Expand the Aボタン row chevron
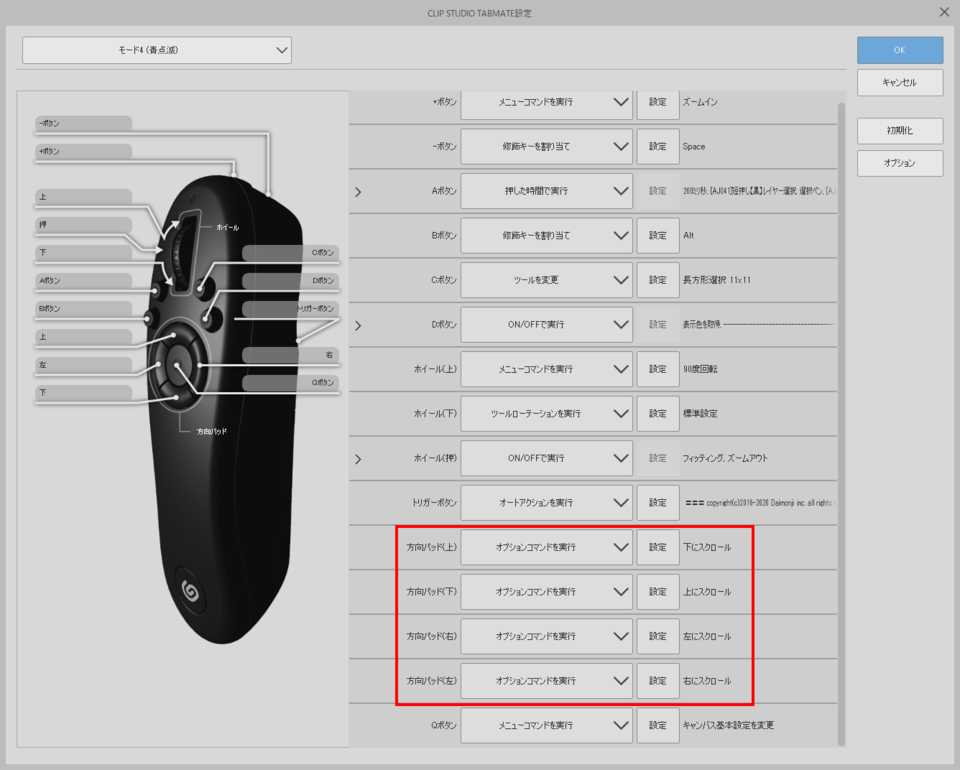The image size is (960, 770). tap(358, 191)
